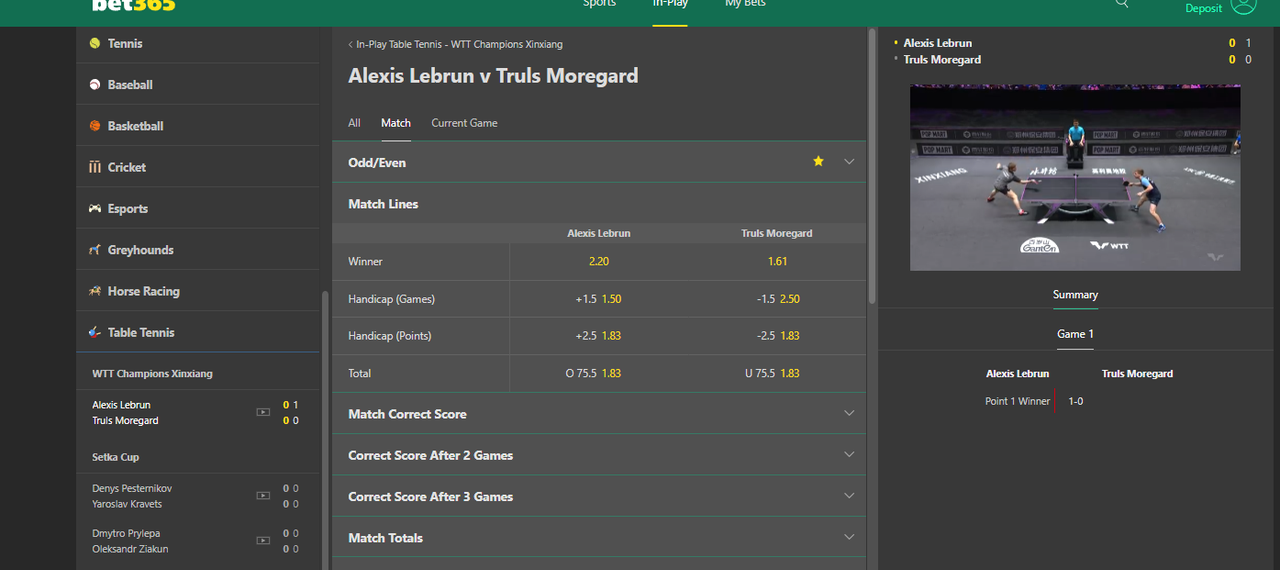
Task: Click the bet365 logo
Action: pos(134,5)
